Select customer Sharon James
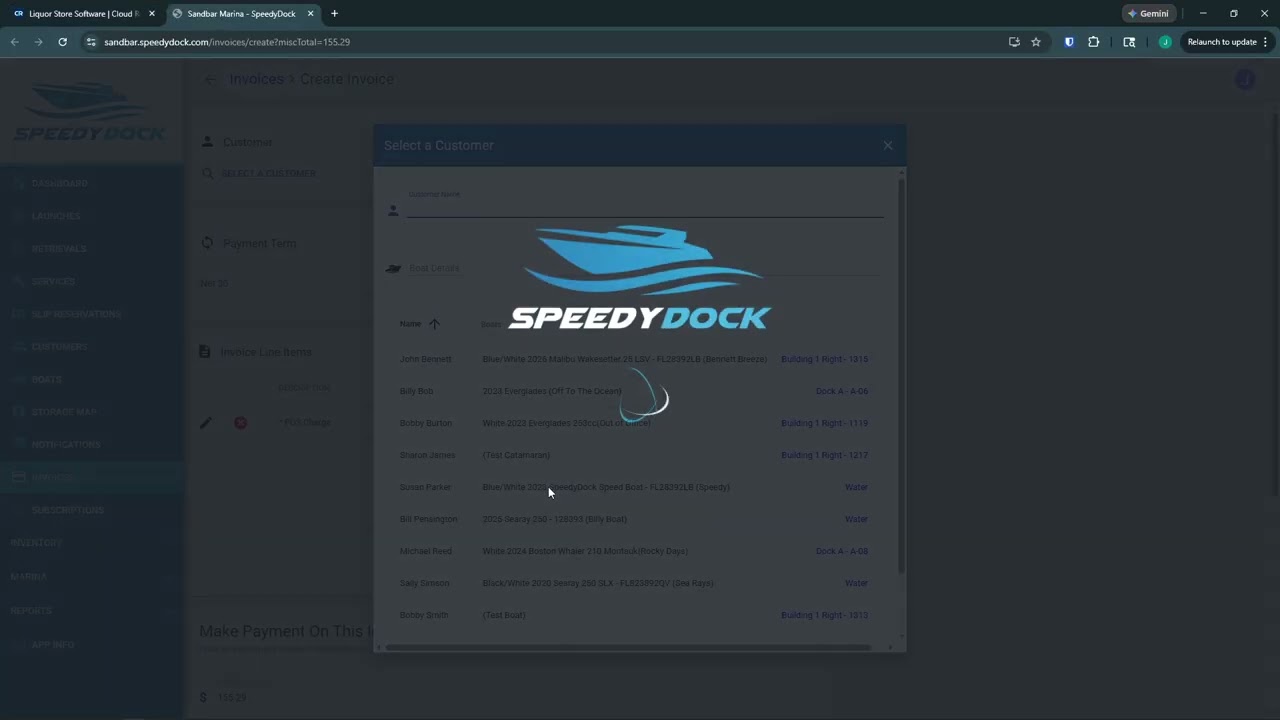Screen dimensions: 1280x720 [x=427, y=455]
